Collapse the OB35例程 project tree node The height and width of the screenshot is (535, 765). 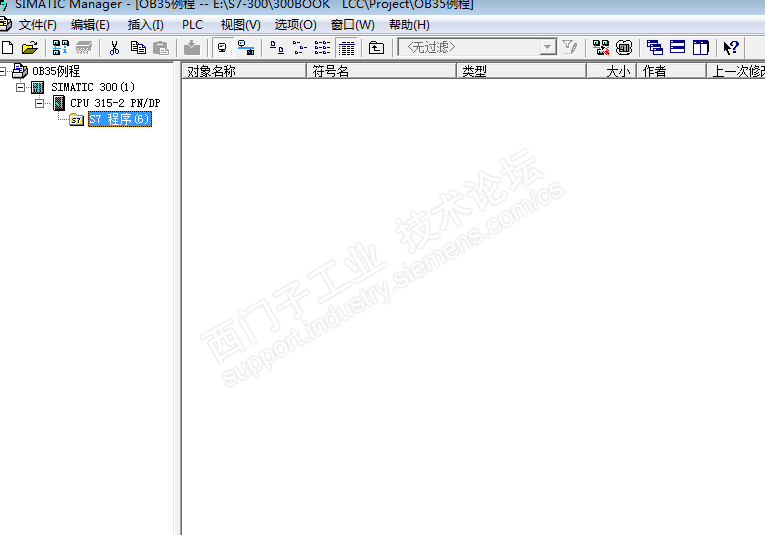(2, 72)
